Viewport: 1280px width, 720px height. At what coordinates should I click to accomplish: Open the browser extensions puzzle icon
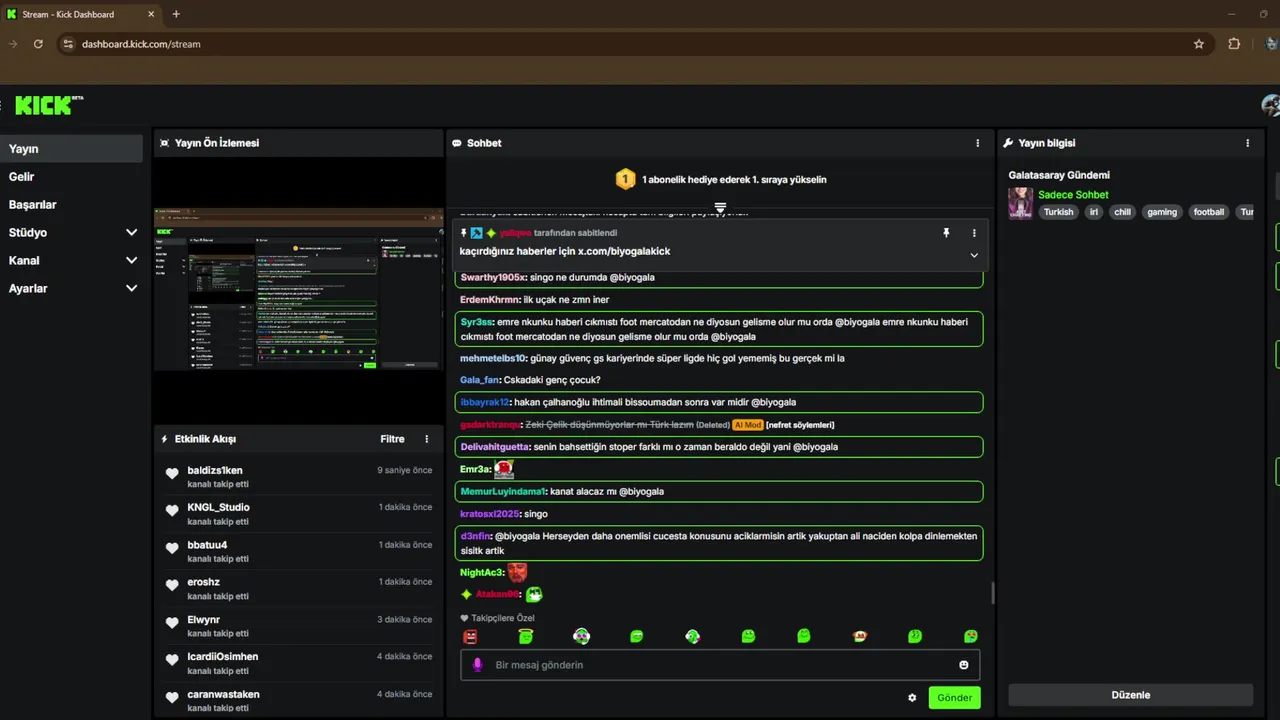(1234, 44)
